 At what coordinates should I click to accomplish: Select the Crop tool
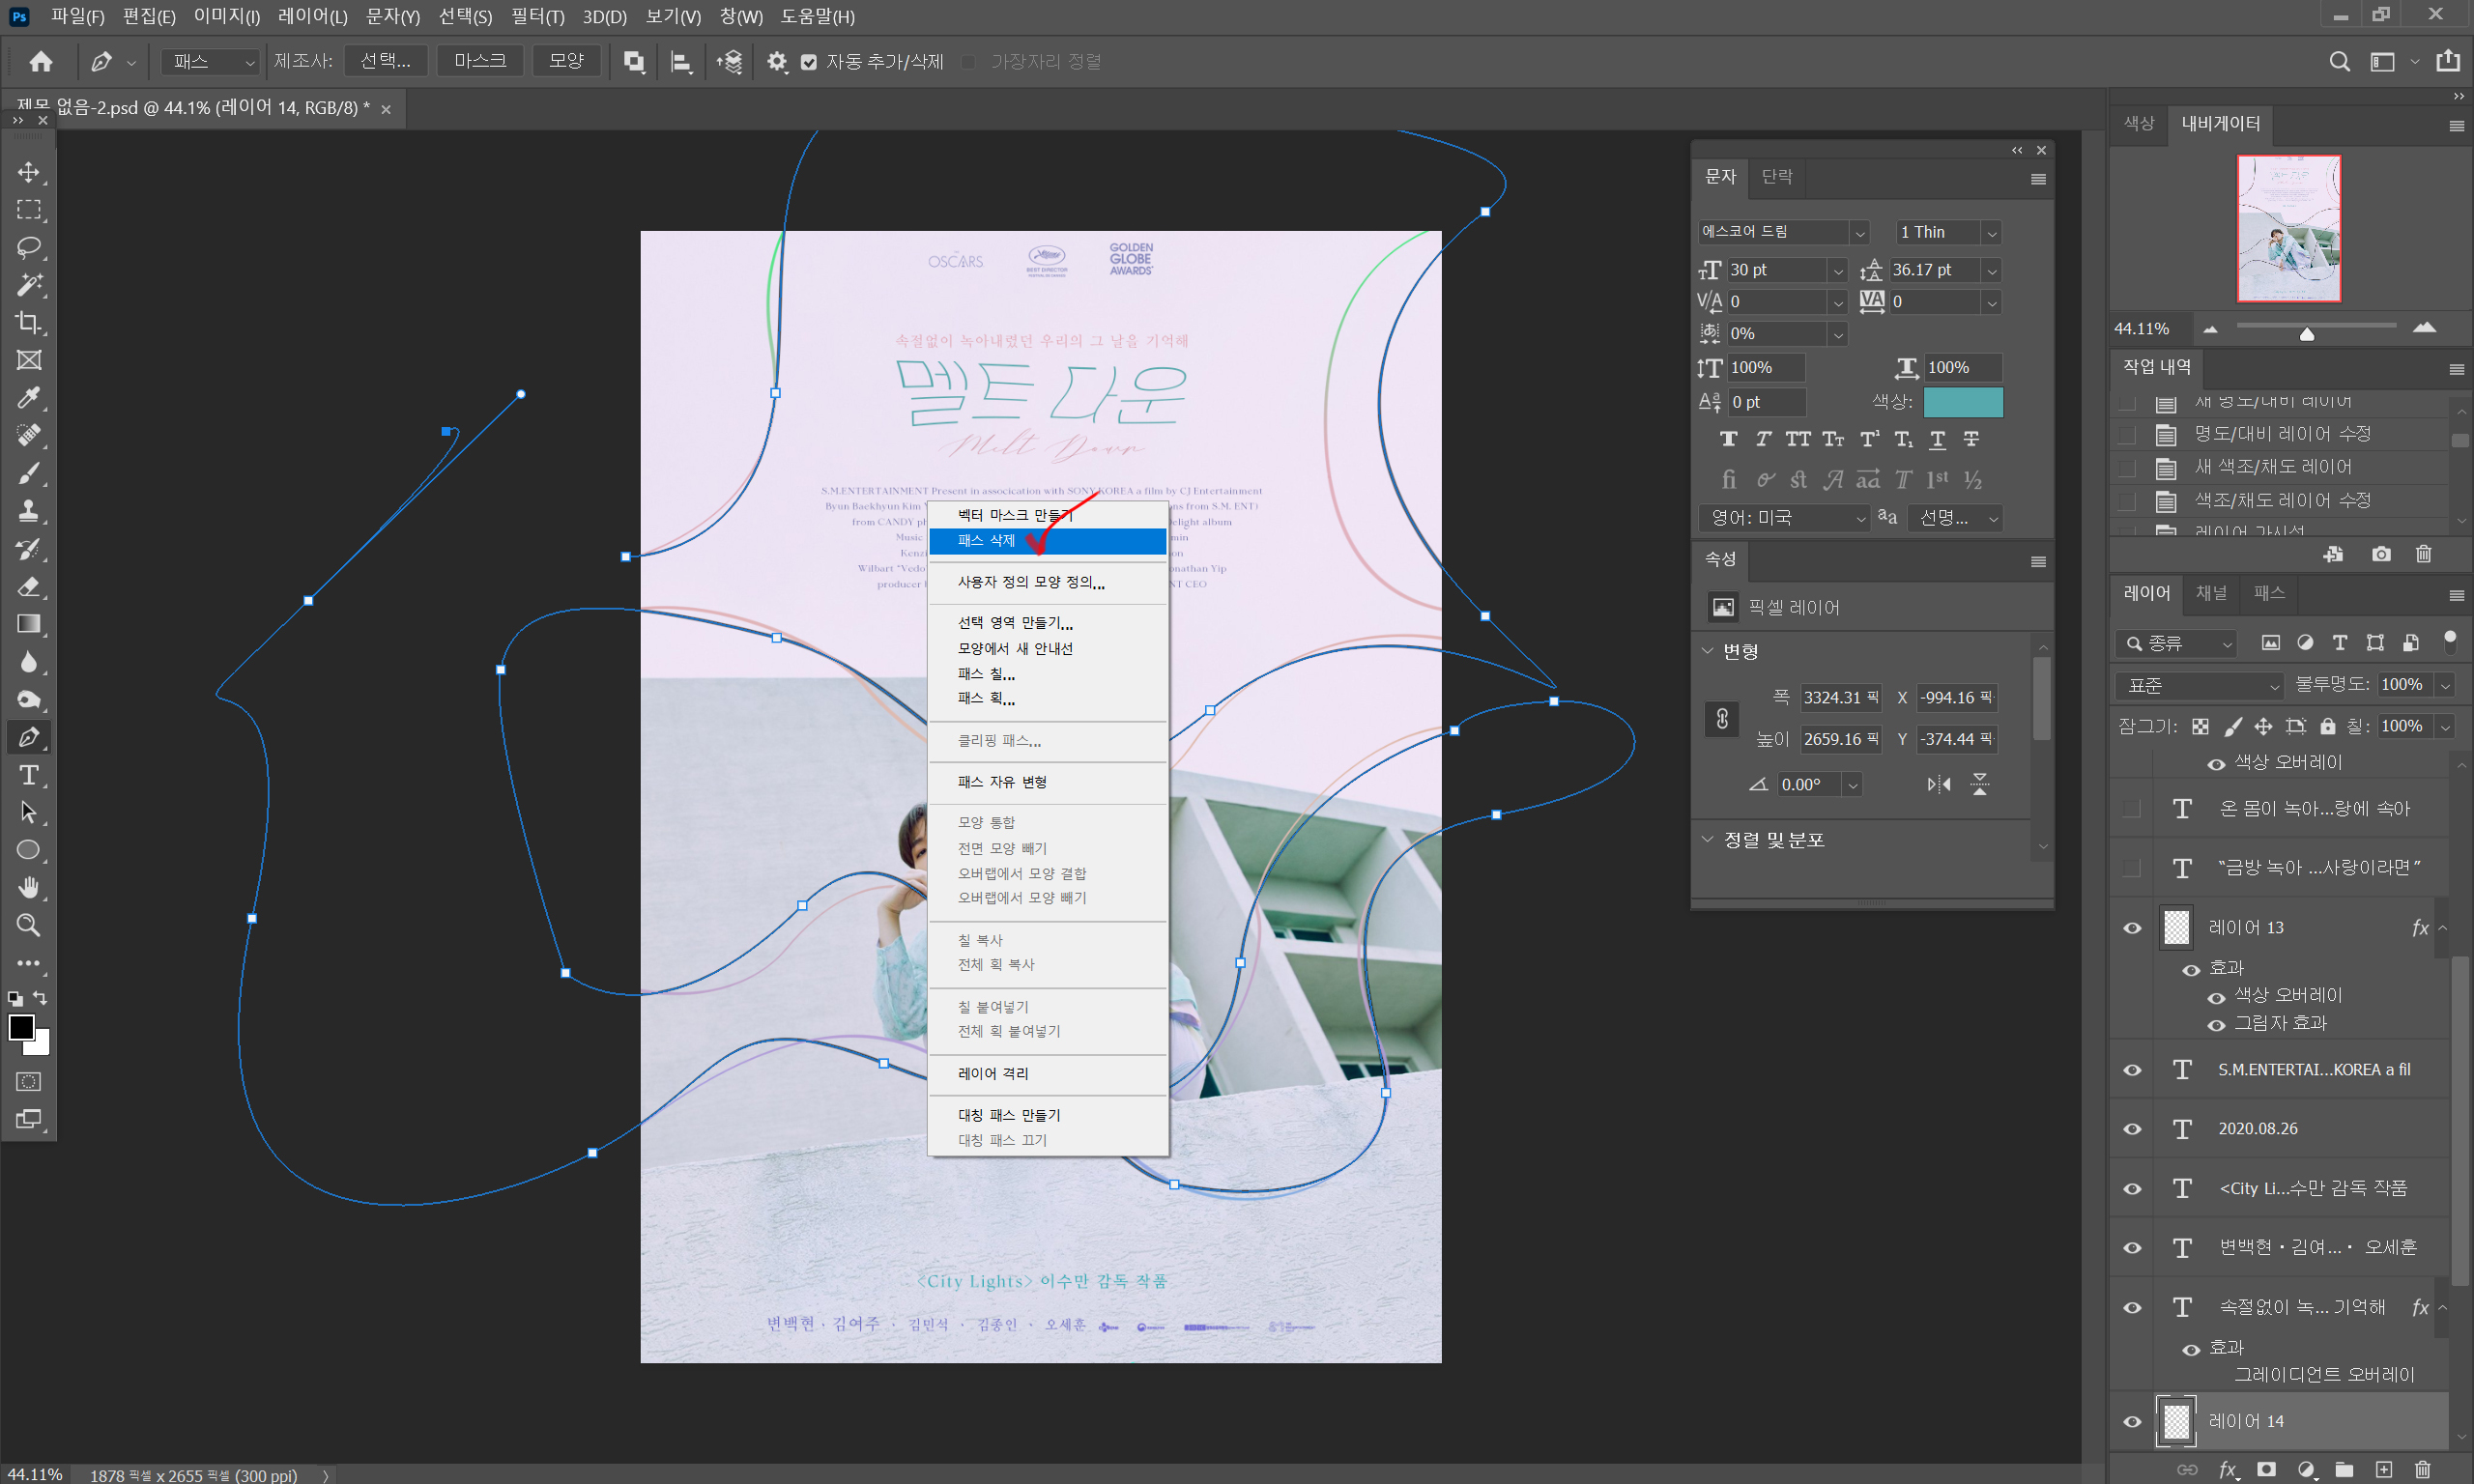[x=29, y=322]
